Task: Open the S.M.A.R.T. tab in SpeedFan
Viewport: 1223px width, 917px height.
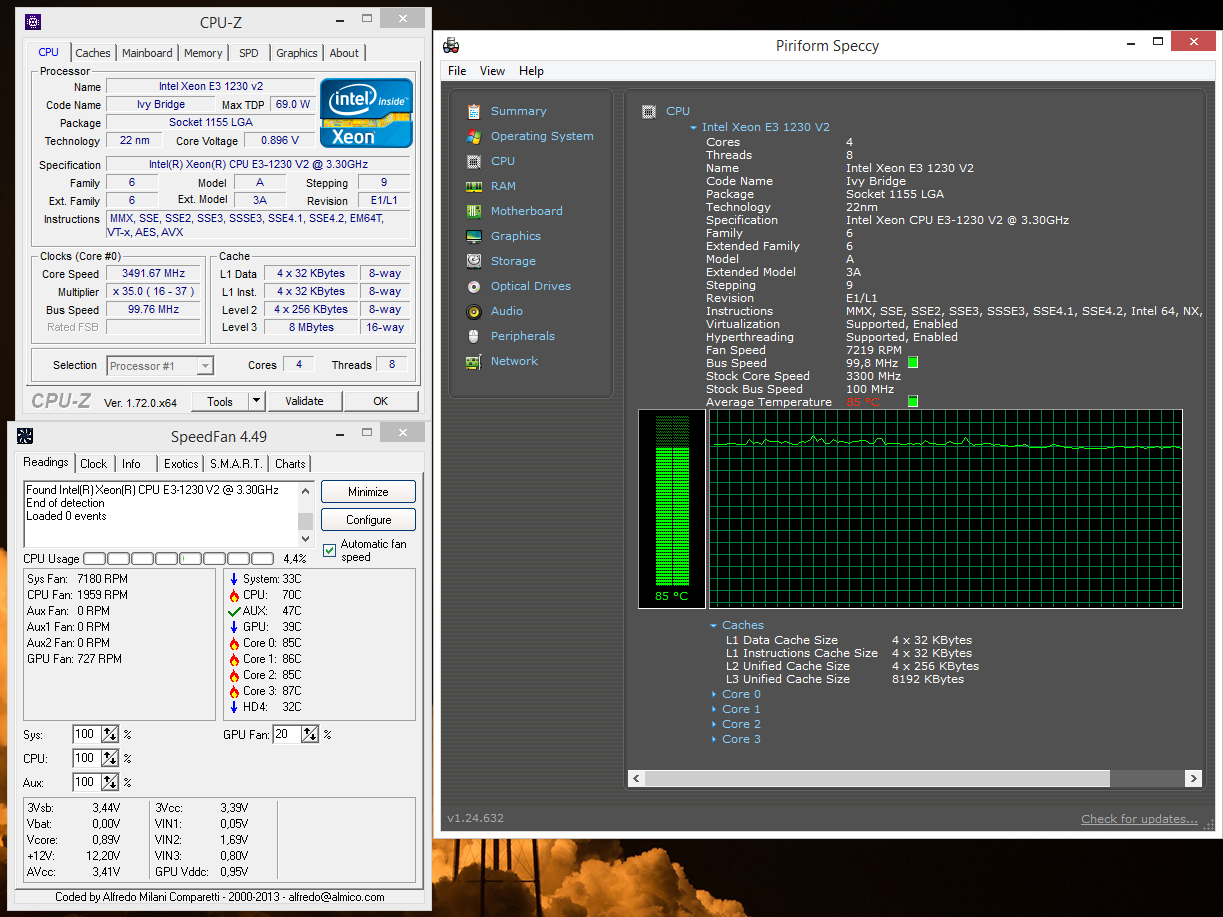Action: pos(237,464)
